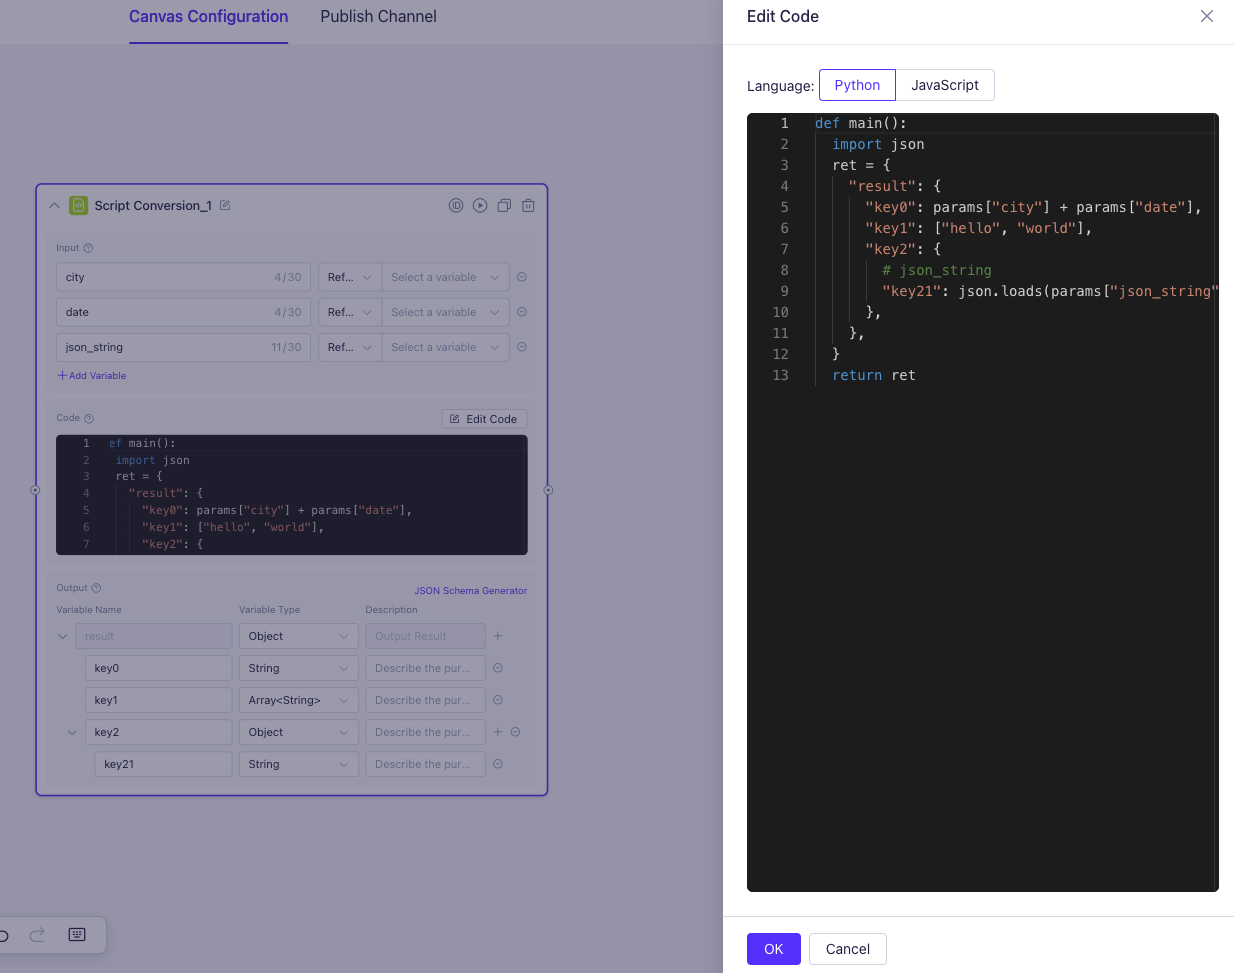
Task: Click the 'import json' line in the Edit Code editor
Action: click(x=878, y=144)
